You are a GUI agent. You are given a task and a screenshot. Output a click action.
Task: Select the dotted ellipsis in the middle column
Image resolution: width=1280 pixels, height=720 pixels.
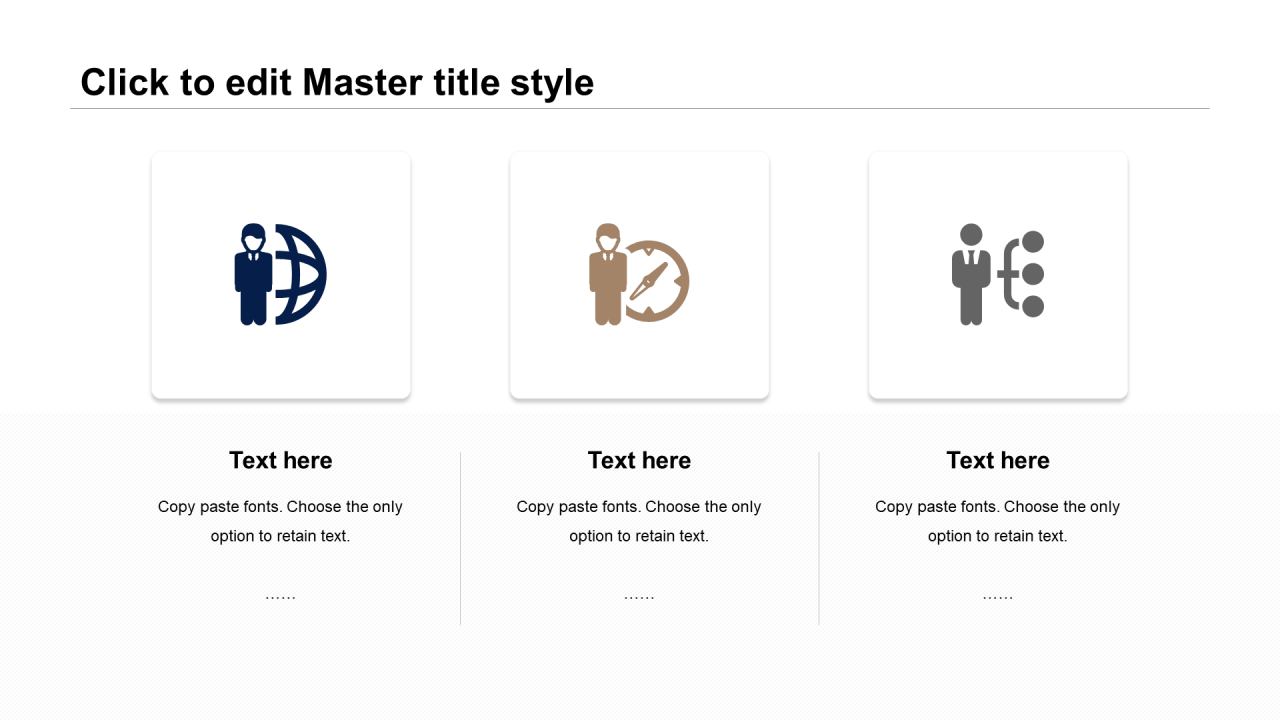click(639, 597)
